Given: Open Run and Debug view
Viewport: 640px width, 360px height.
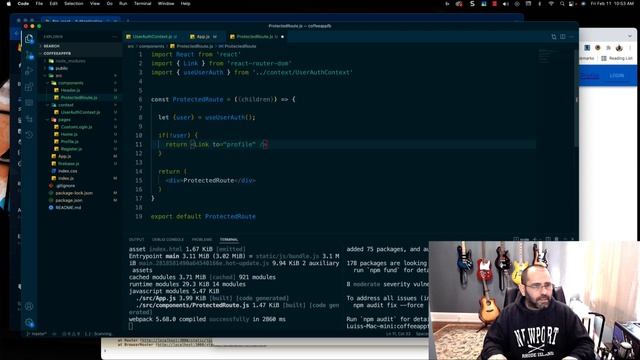Looking at the screenshot, I should point(29,71).
